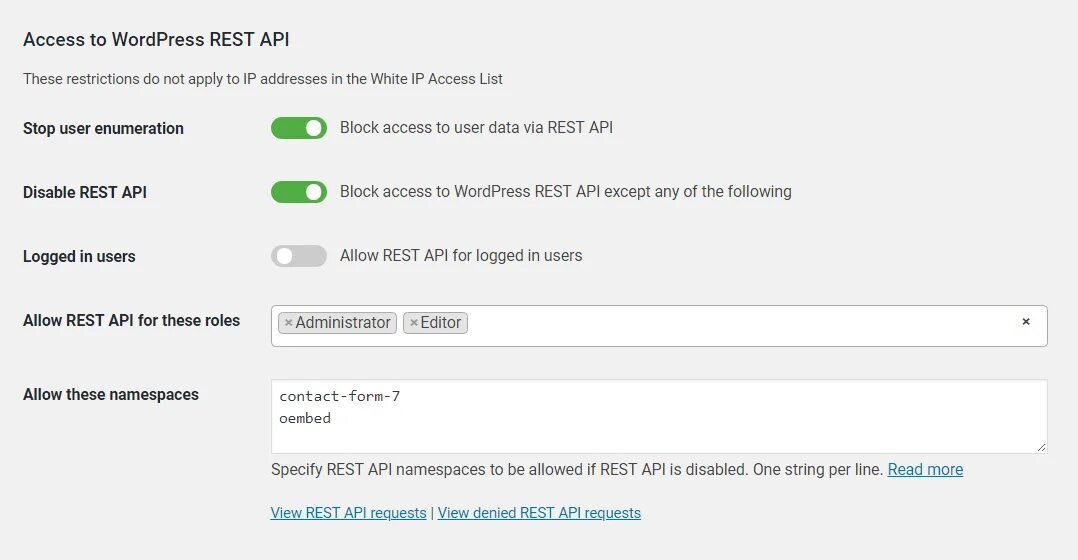
Task: Open View REST API requests link
Action: (348, 513)
